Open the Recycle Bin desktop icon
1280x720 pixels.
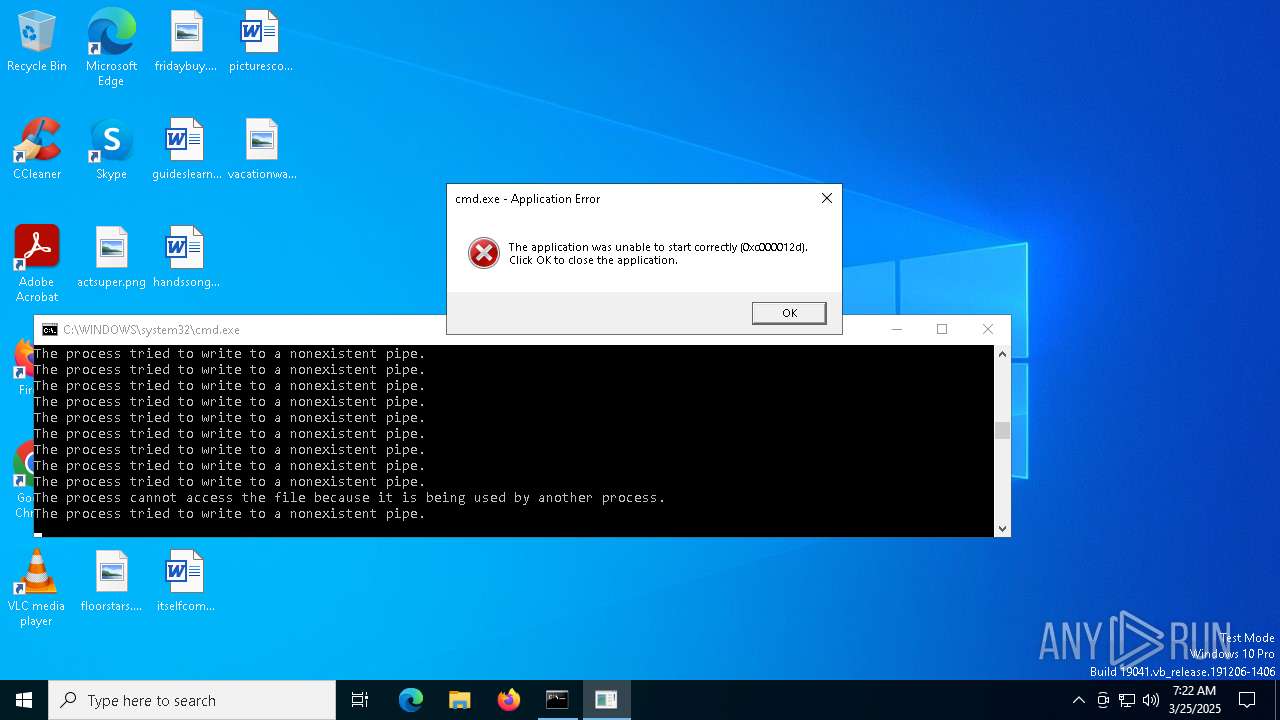[x=37, y=42]
